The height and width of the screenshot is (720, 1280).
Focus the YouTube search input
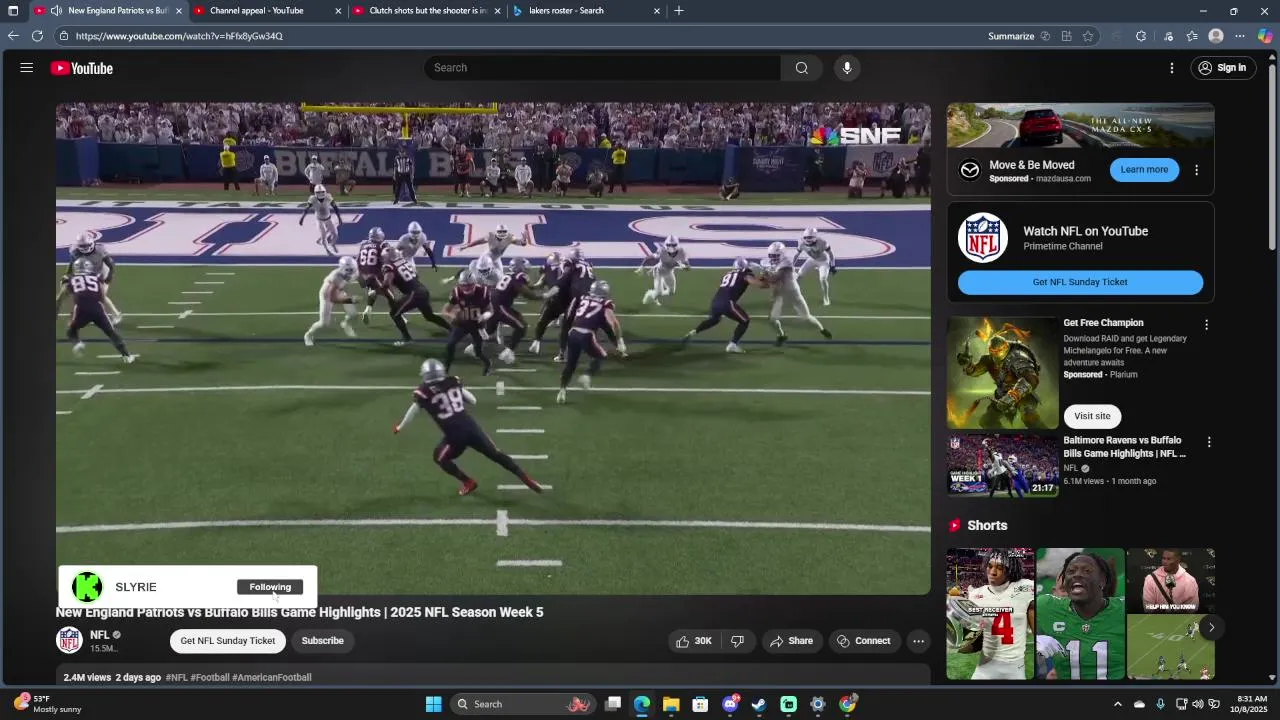[x=603, y=68]
